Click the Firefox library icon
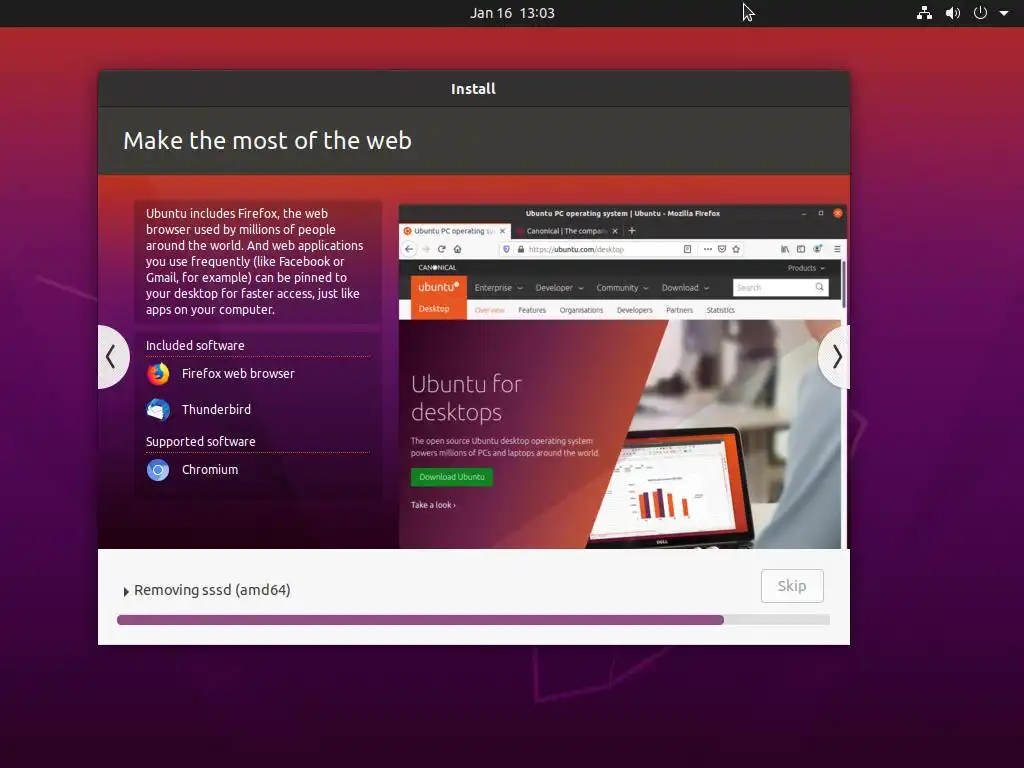Screen dimensions: 1024x768 click(x=785, y=249)
